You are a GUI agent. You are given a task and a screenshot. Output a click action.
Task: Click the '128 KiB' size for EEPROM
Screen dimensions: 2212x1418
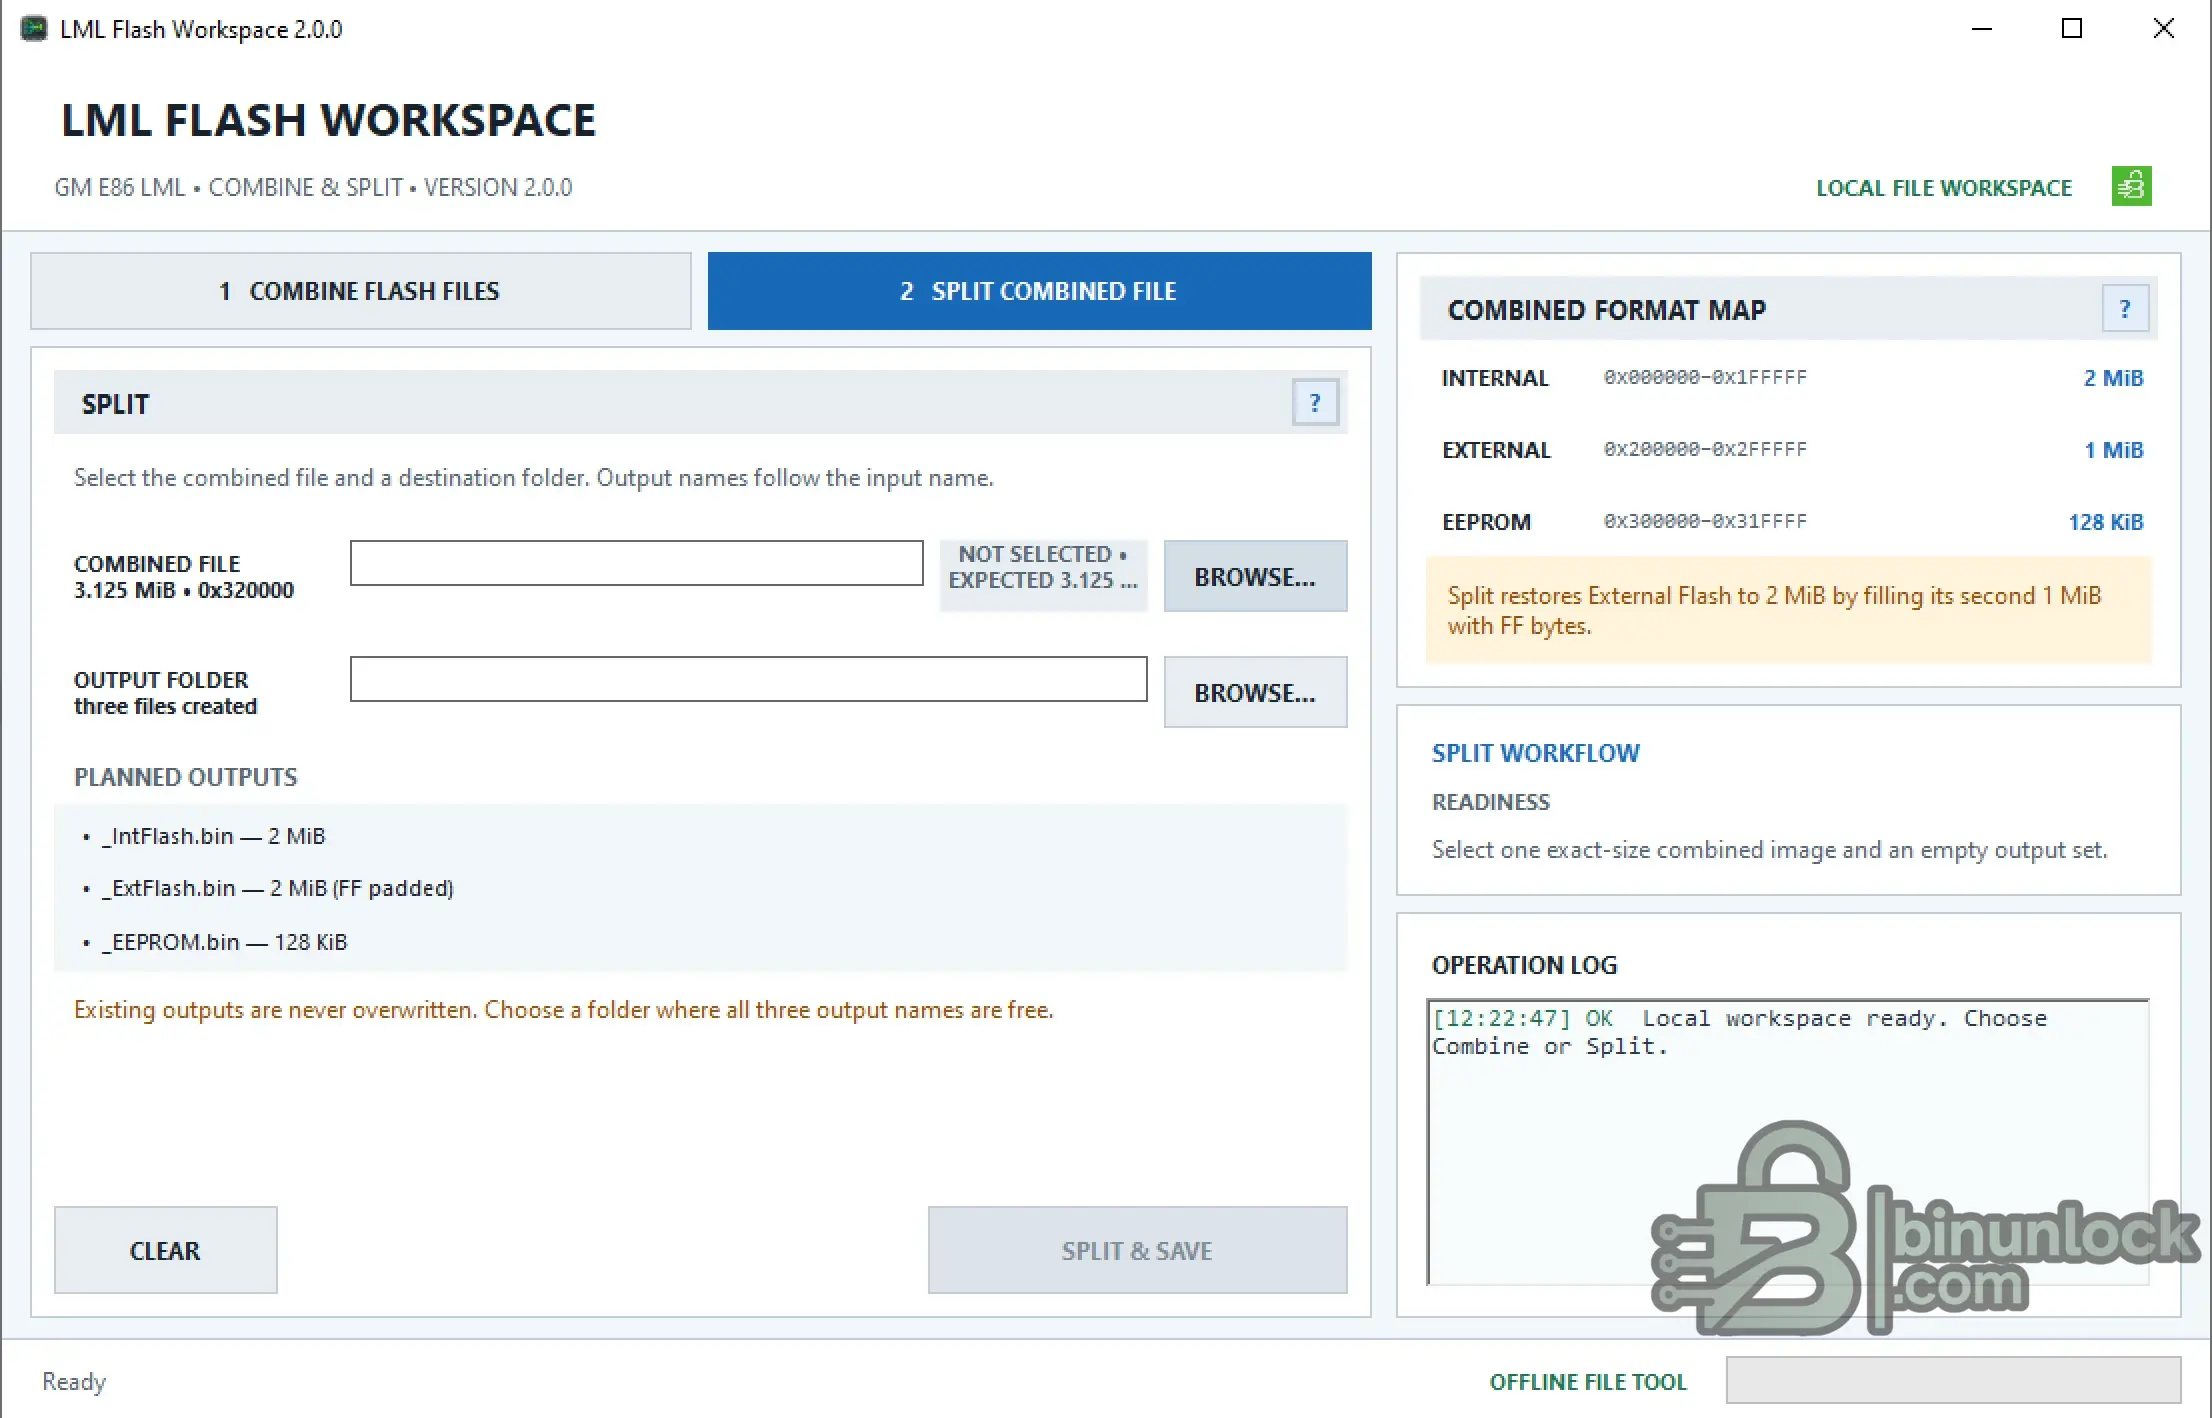point(2106,522)
